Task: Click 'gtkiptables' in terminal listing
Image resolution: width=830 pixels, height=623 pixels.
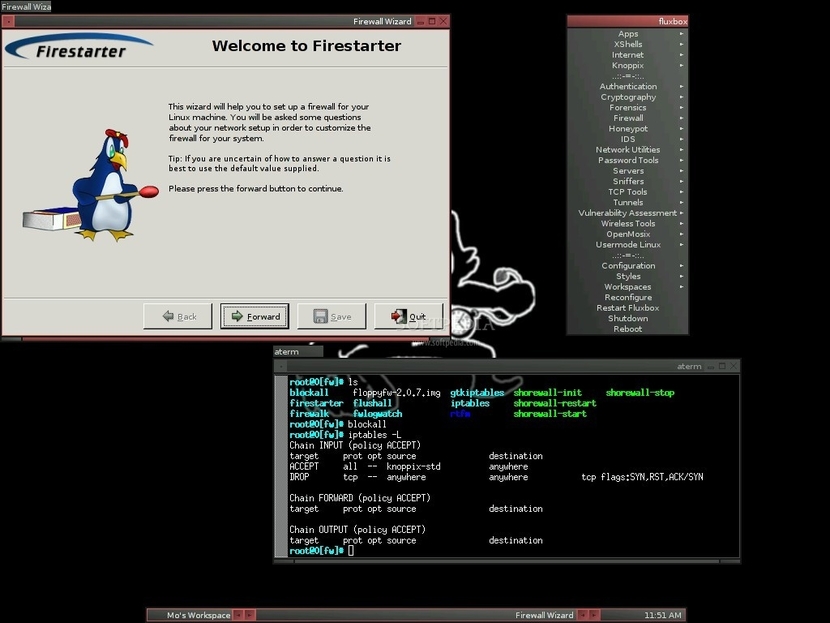Action: point(477,393)
